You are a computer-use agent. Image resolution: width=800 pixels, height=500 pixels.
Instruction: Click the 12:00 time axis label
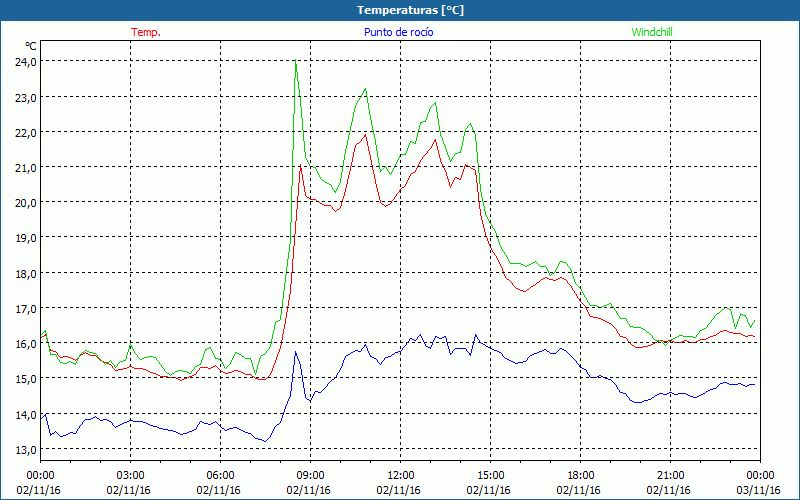(x=401, y=476)
